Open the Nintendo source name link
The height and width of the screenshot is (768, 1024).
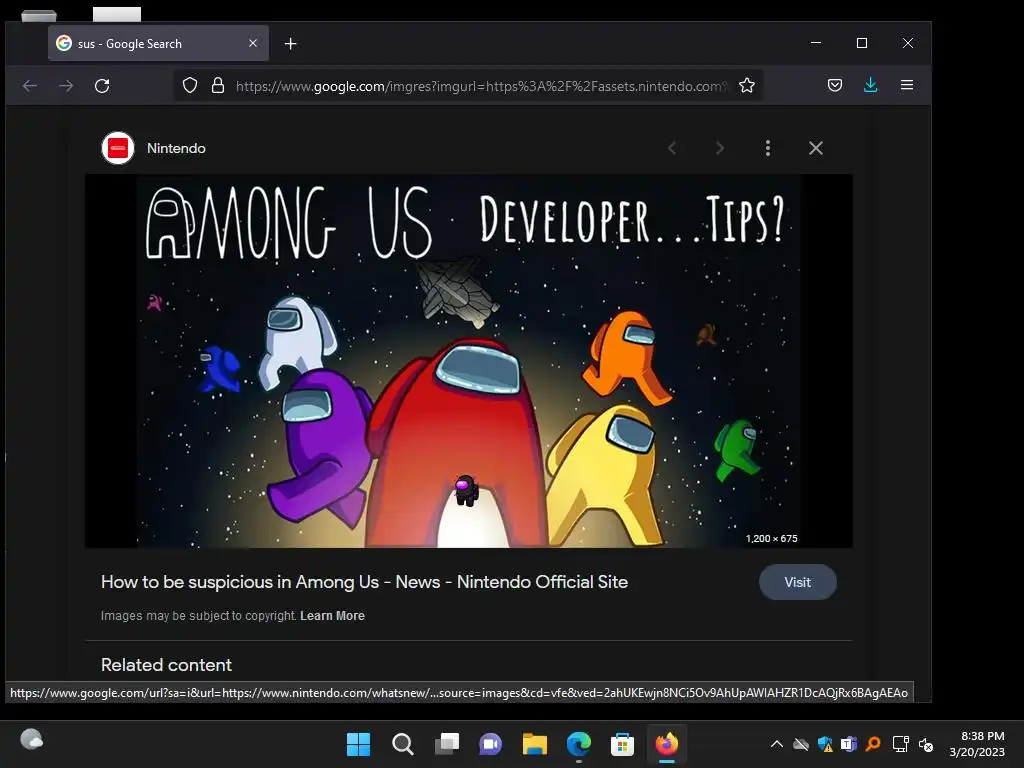176,148
